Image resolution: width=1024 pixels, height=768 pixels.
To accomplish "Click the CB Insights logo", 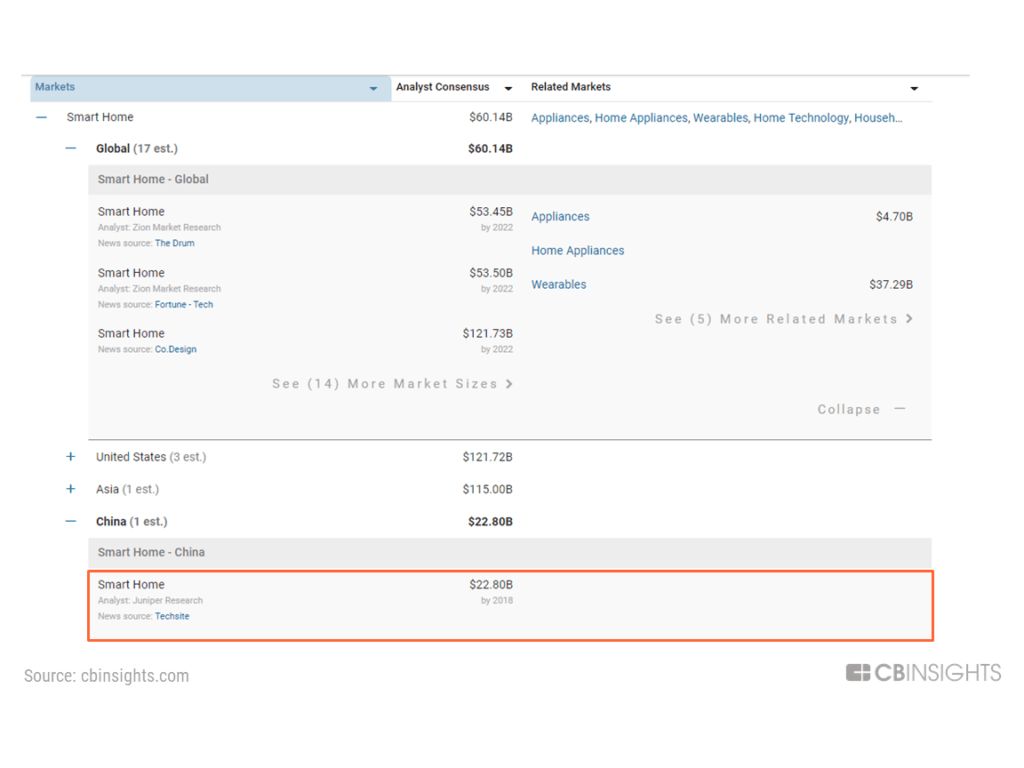I will 923,673.
